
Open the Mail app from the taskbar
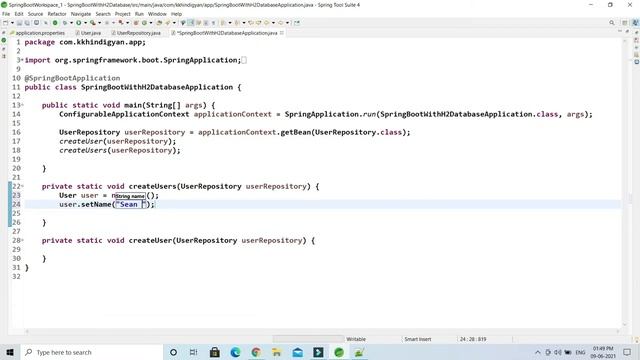point(298,352)
